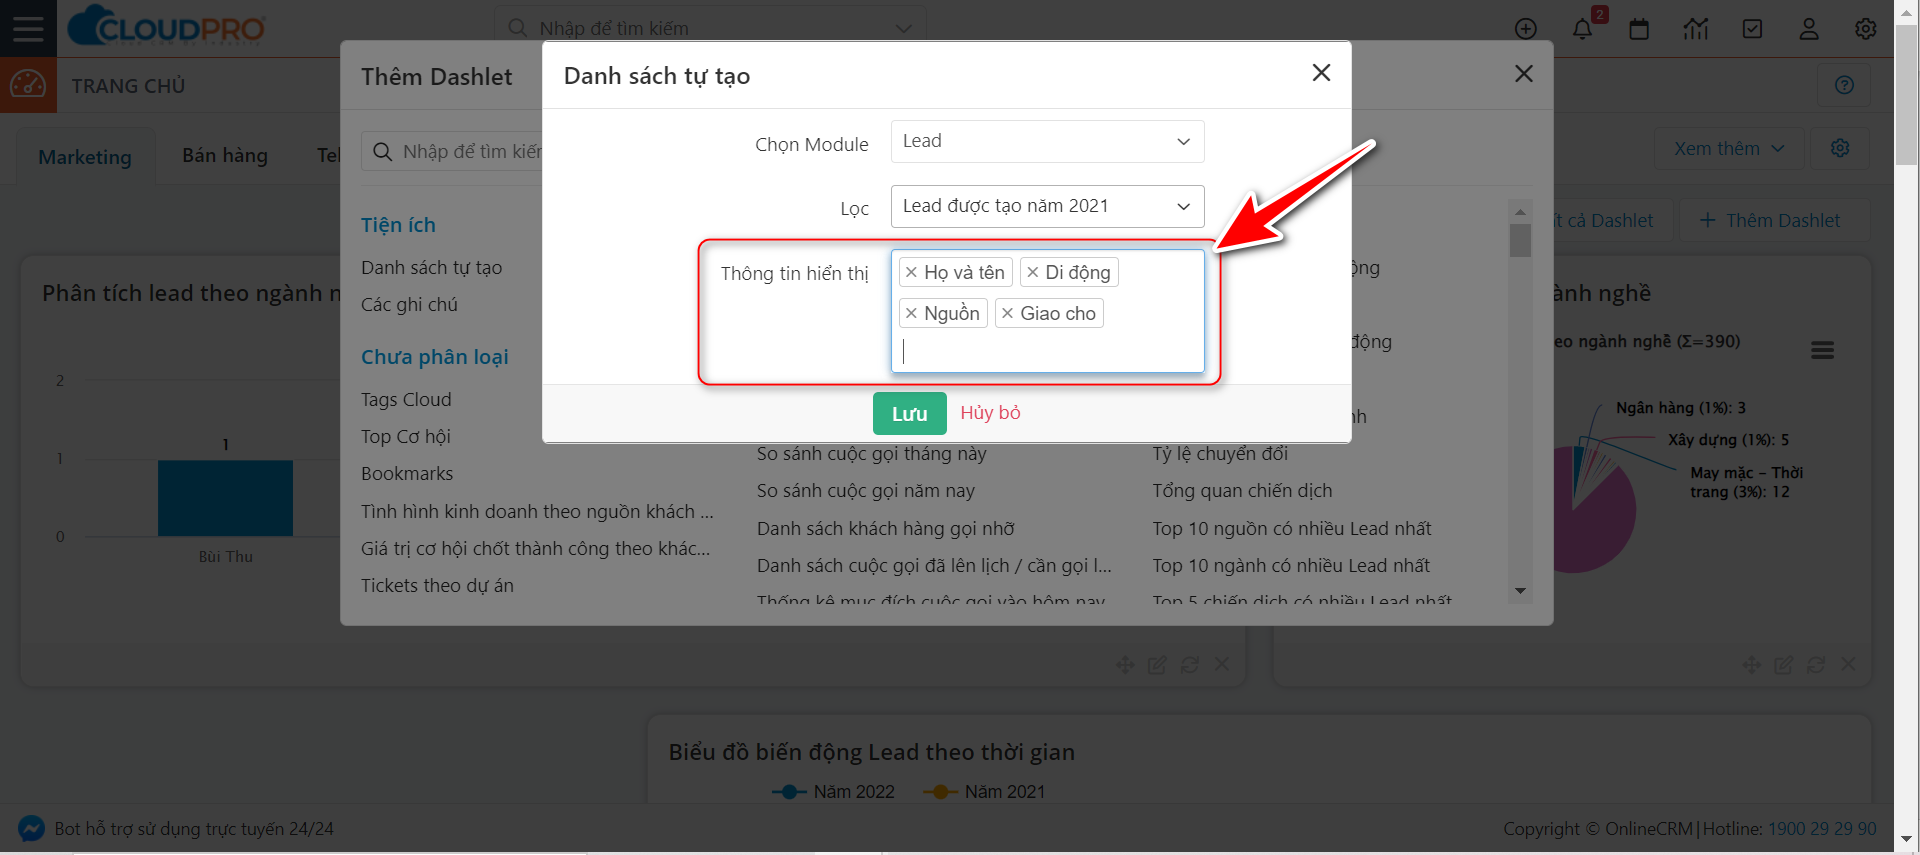Close the Thêm Dashlet dialog

[1524, 74]
